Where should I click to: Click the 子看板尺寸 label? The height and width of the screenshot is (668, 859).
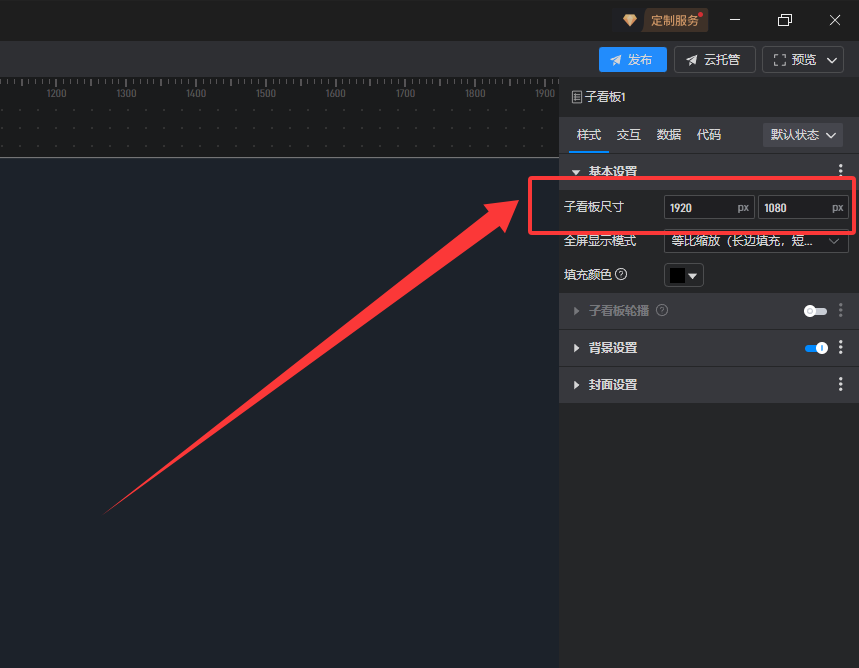(594, 207)
